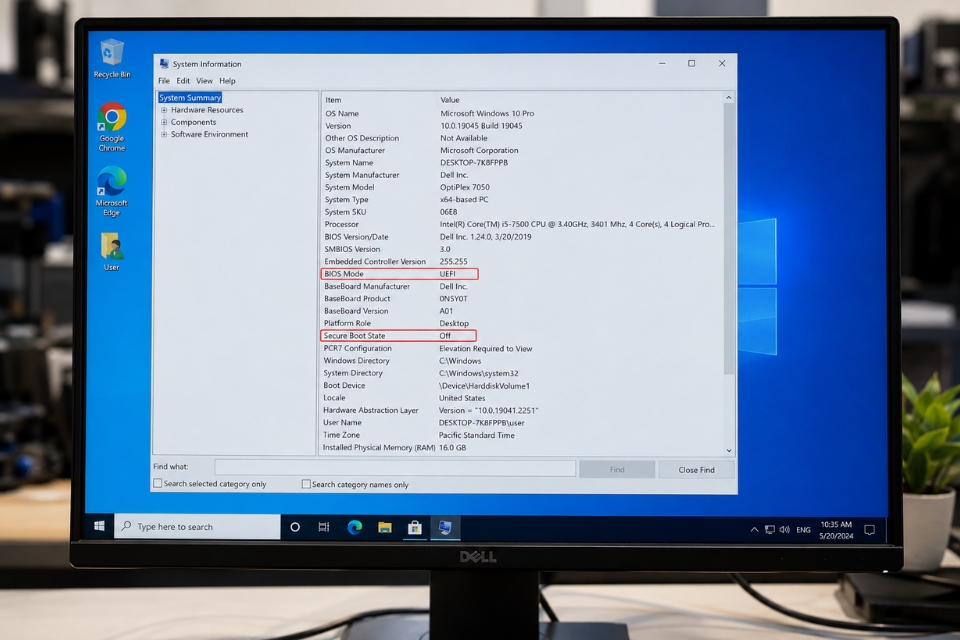Select the Platform Role row
960x640 pixels.
[521, 323]
